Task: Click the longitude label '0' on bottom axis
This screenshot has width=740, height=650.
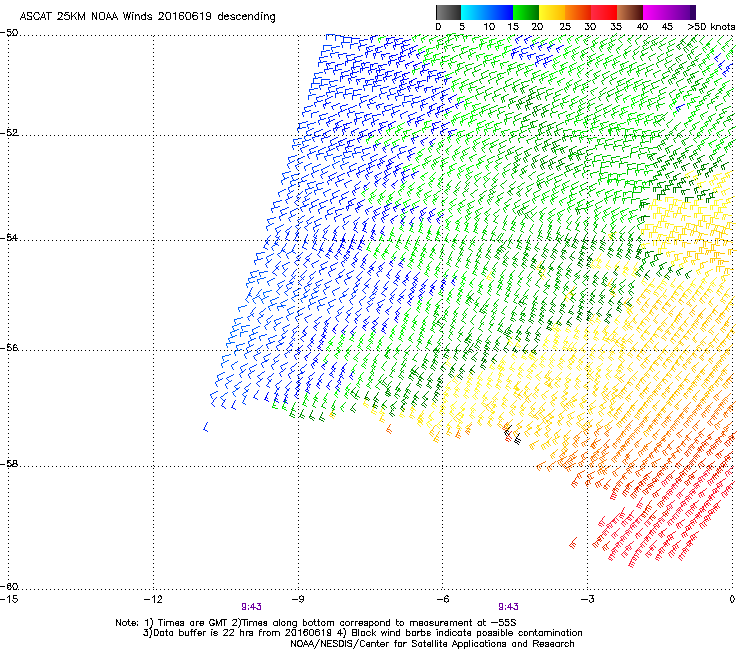Action: (x=732, y=599)
